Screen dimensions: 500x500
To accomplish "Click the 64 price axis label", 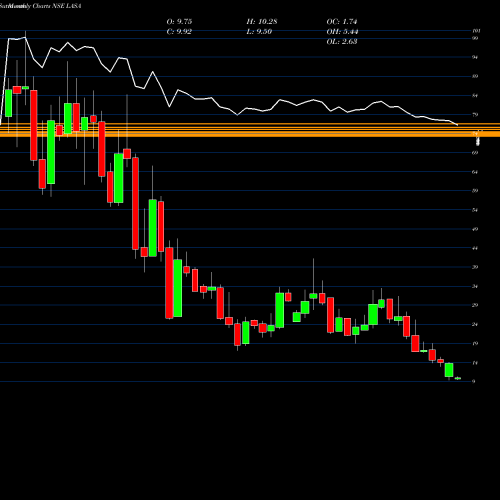I will pyautogui.click(x=475, y=172).
